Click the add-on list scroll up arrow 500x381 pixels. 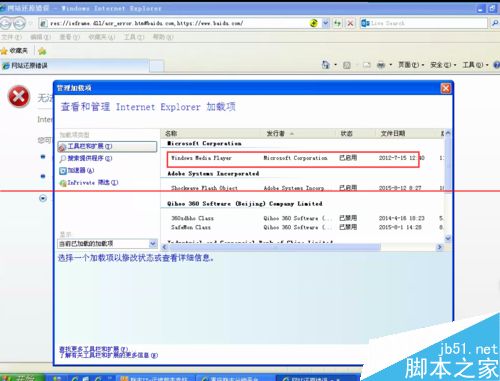point(448,133)
